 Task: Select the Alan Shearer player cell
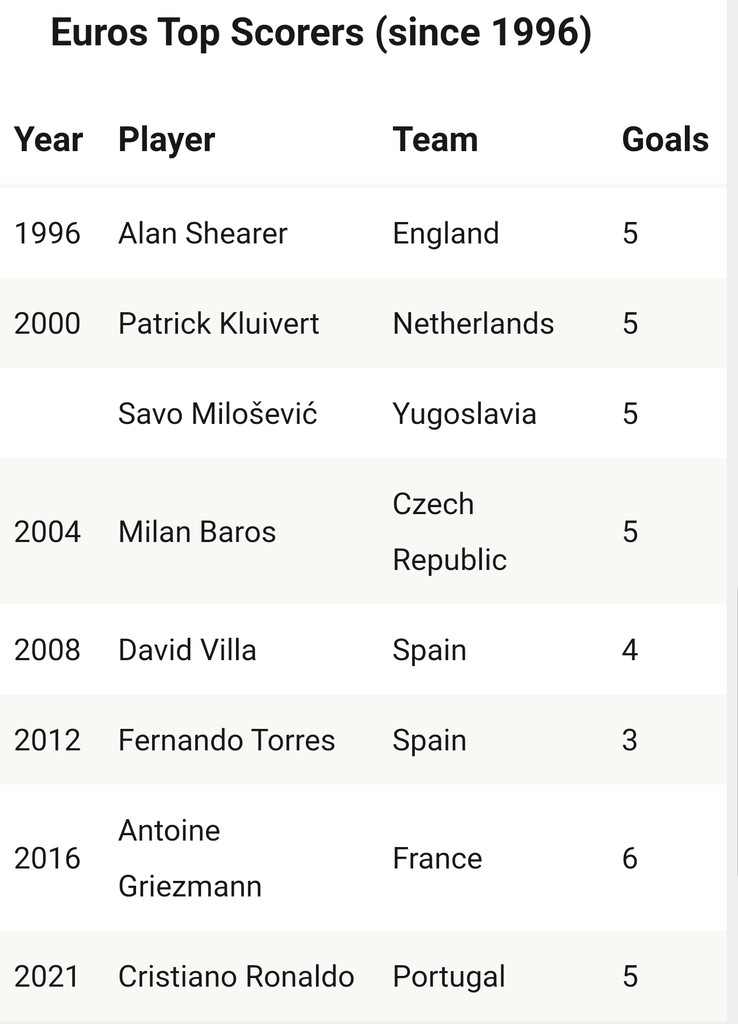point(202,233)
